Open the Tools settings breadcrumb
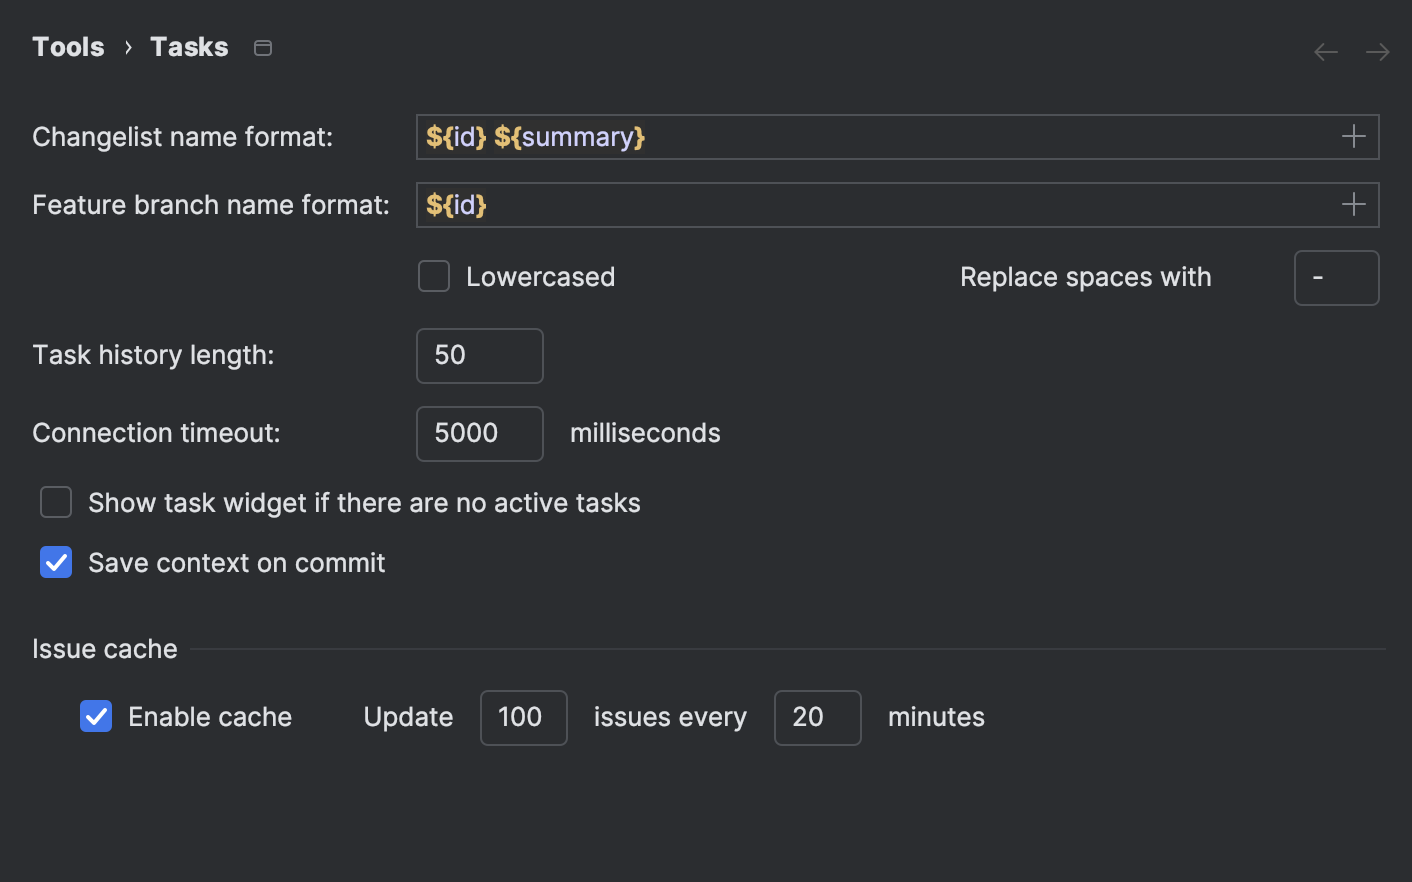1412x882 pixels. pyautogui.click(x=67, y=46)
